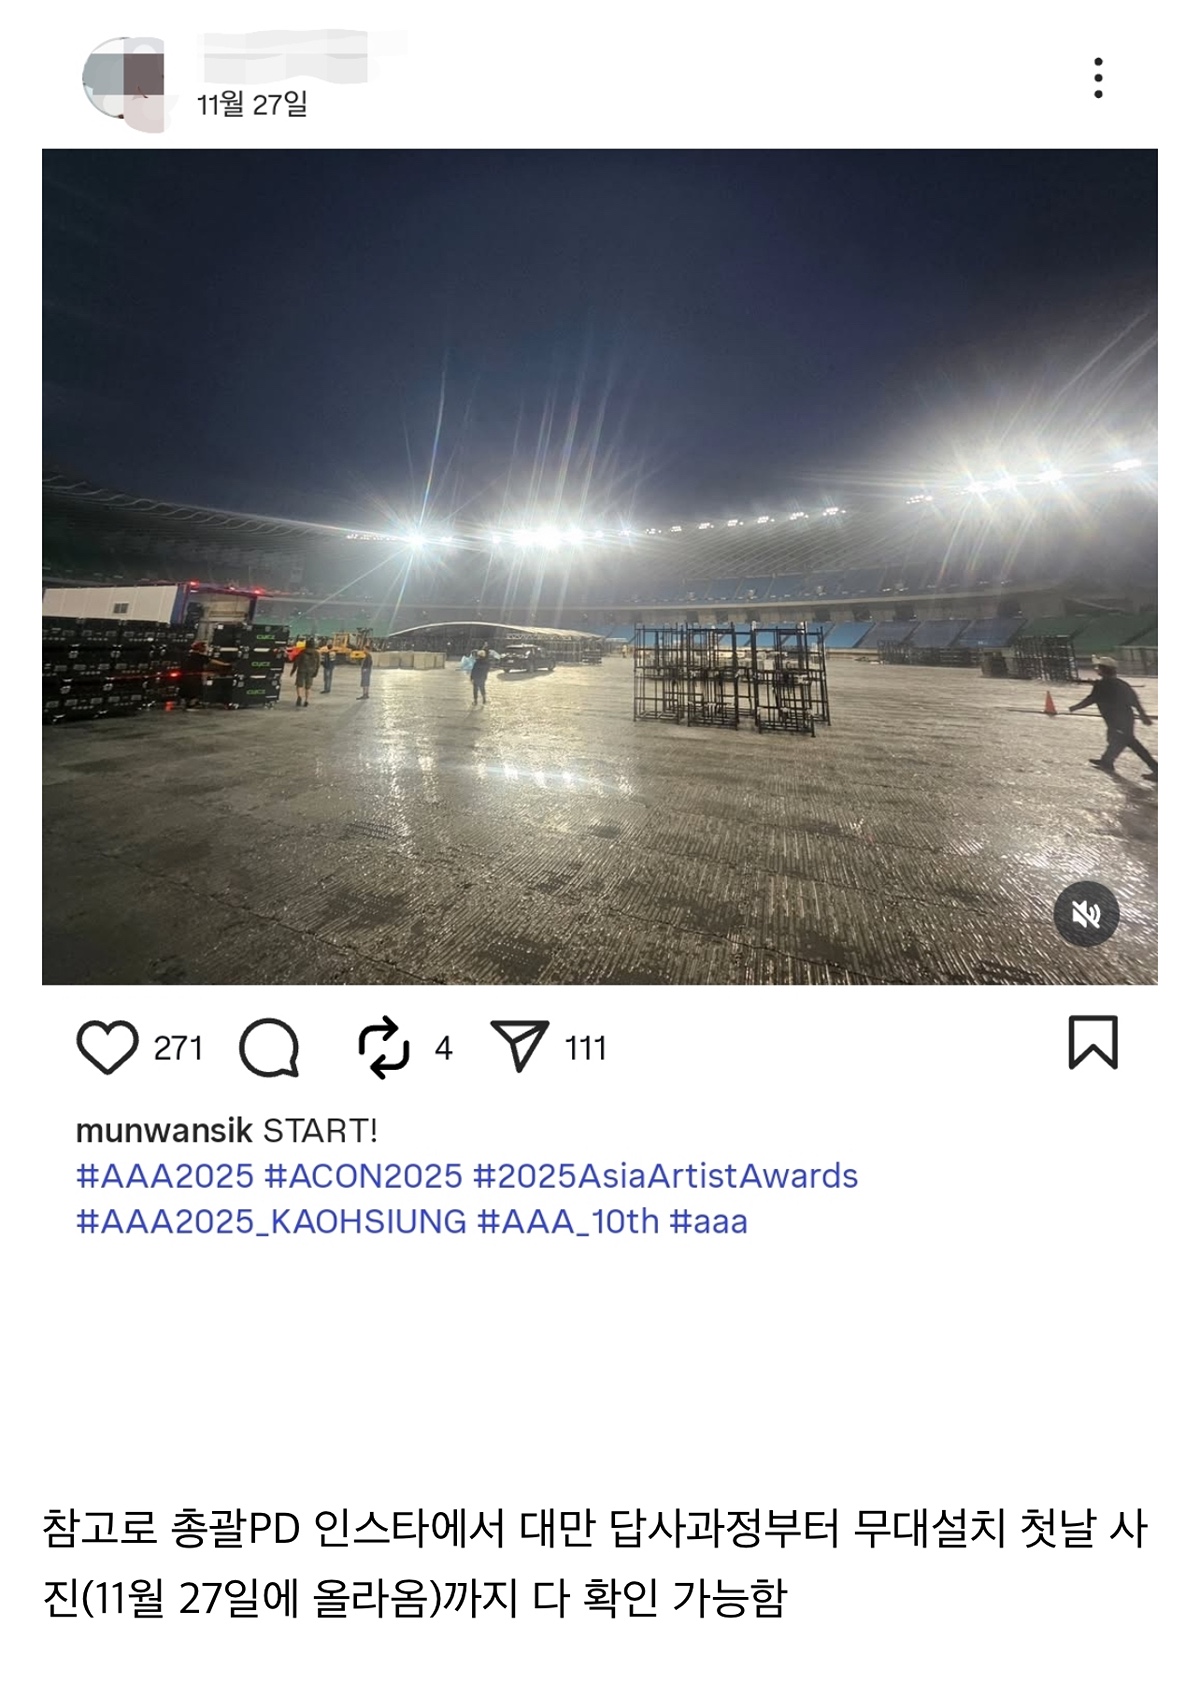Save the post with the bookmark icon

(1093, 1042)
